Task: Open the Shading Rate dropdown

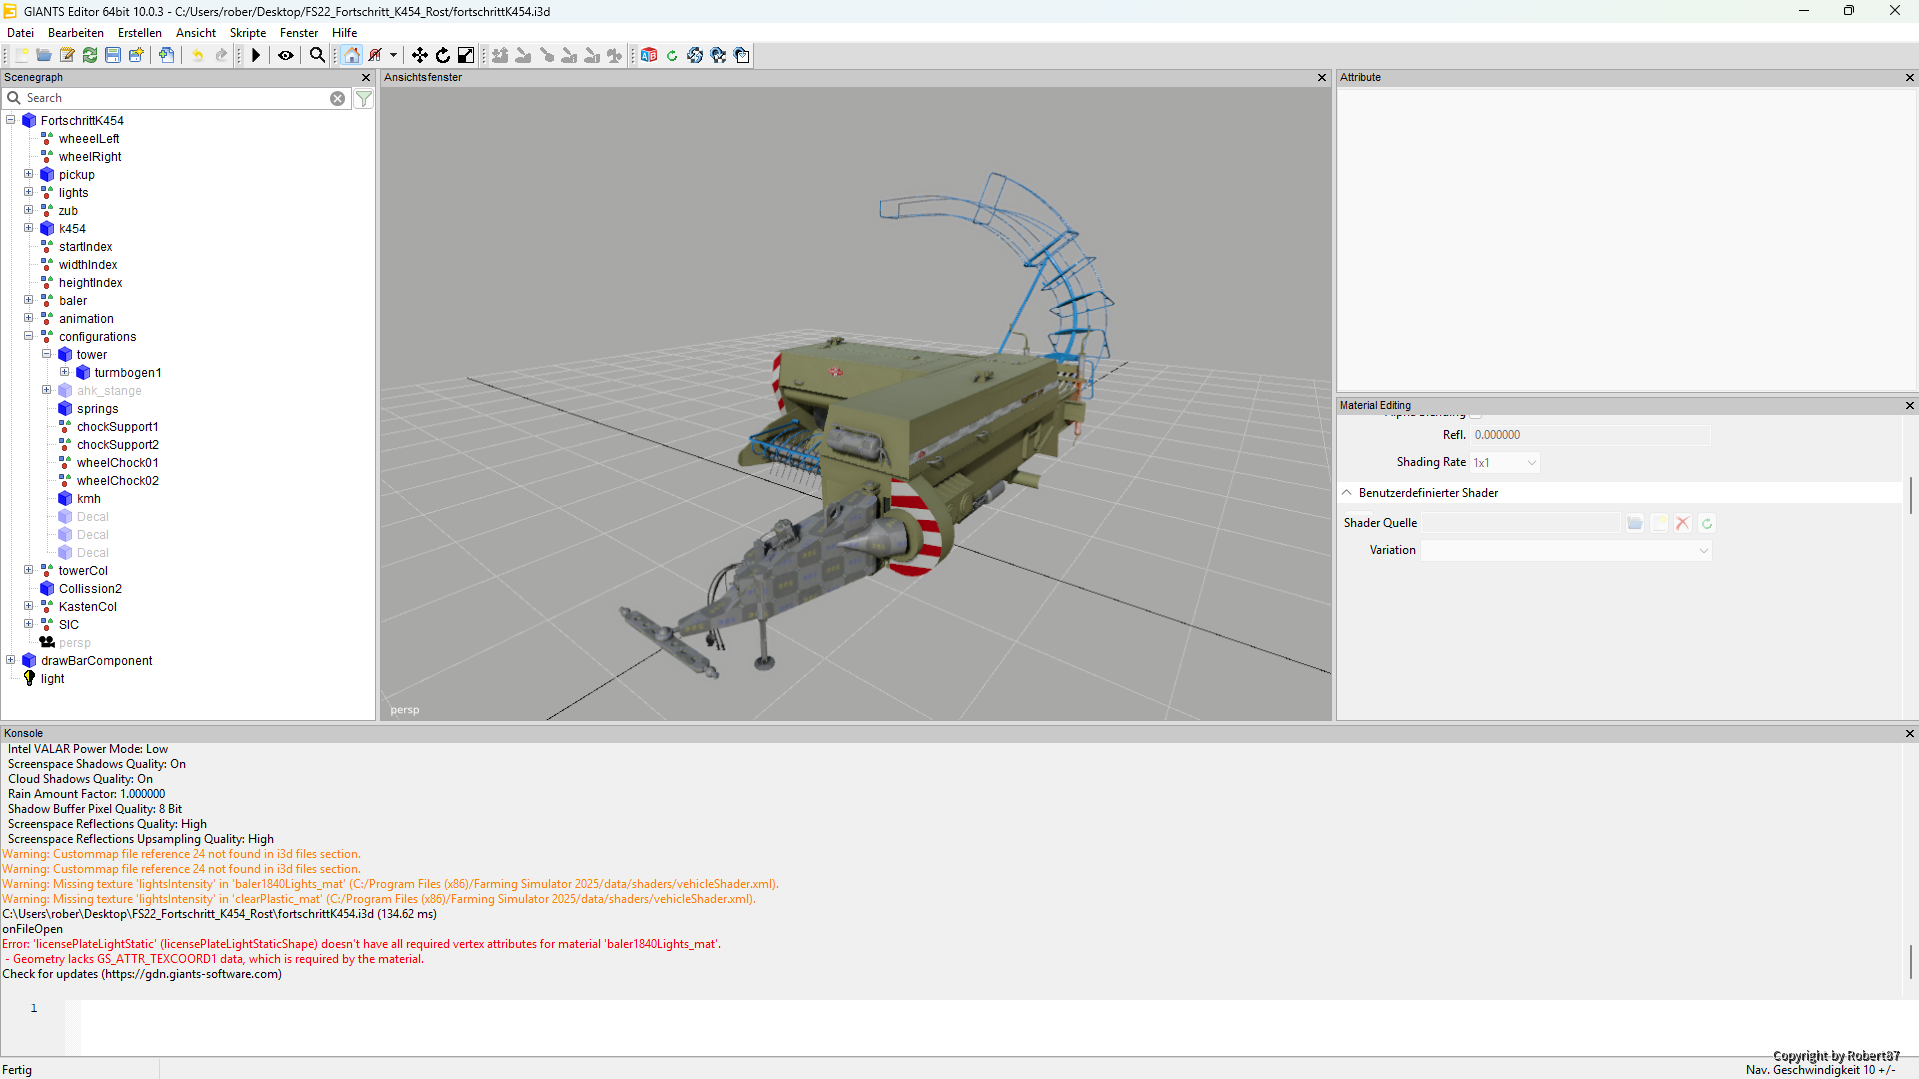Action: pos(1505,462)
